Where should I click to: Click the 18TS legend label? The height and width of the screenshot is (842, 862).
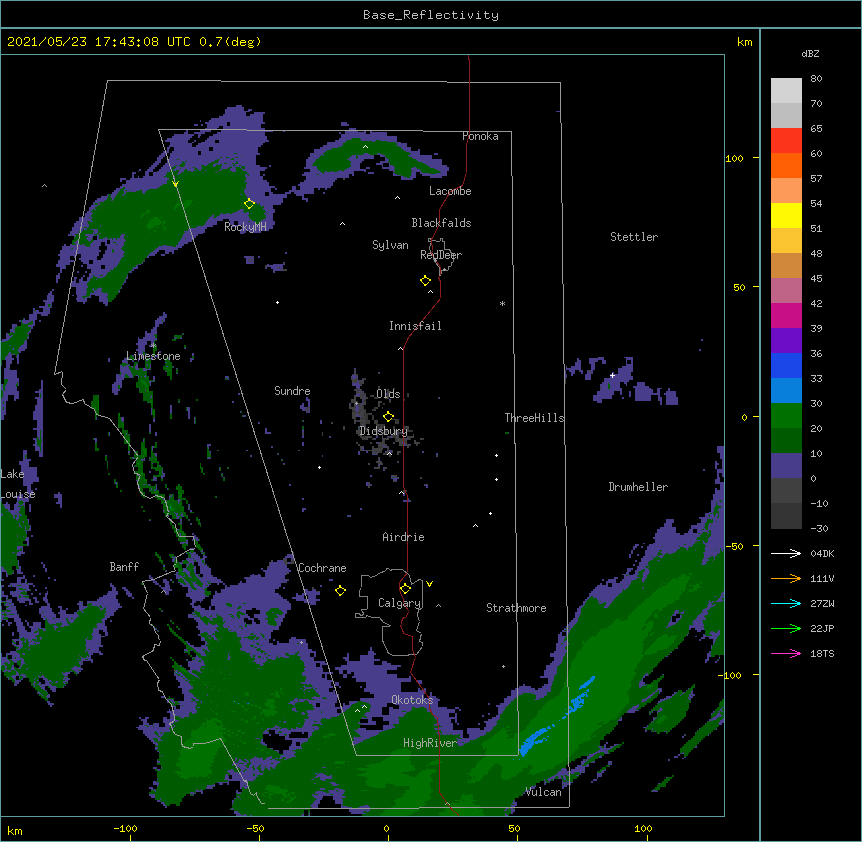pyautogui.click(x=822, y=653)
